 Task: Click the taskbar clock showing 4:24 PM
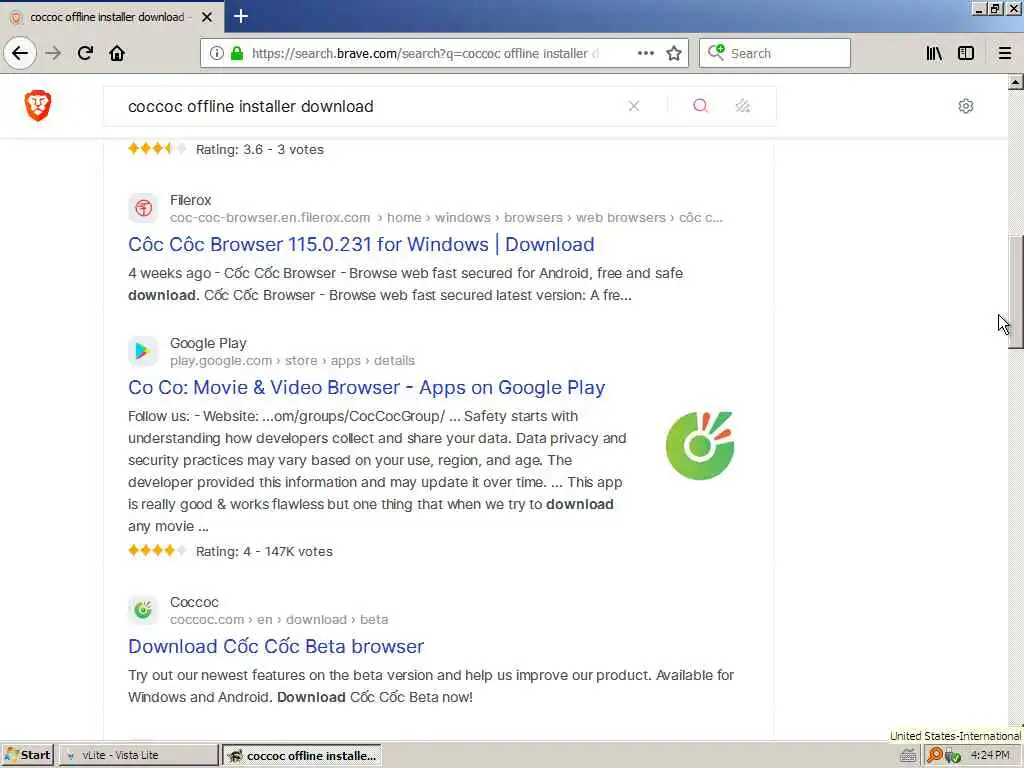pos(990,755)
